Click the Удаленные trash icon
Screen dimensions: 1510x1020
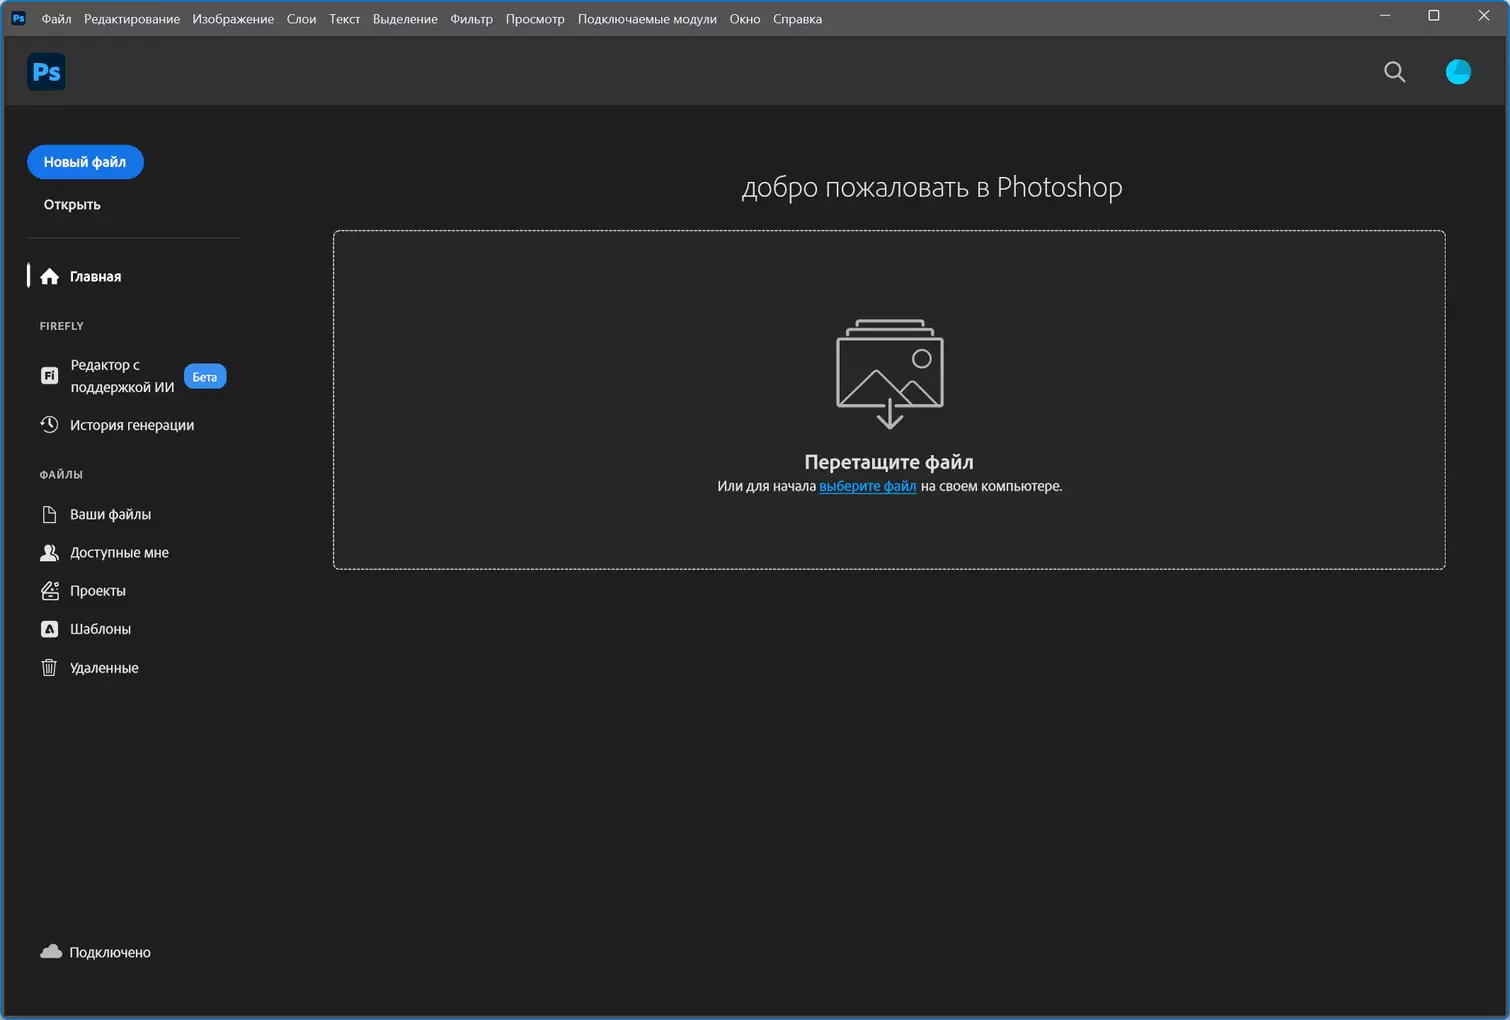49,668
